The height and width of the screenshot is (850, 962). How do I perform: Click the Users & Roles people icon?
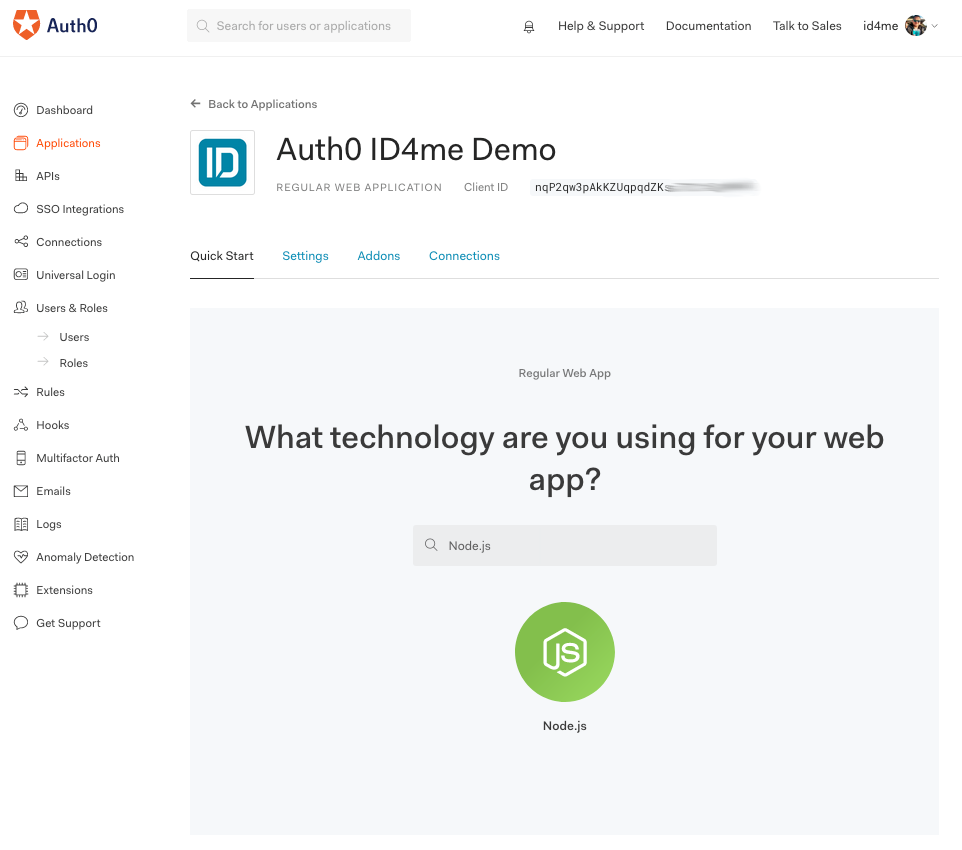click(21, 307)
